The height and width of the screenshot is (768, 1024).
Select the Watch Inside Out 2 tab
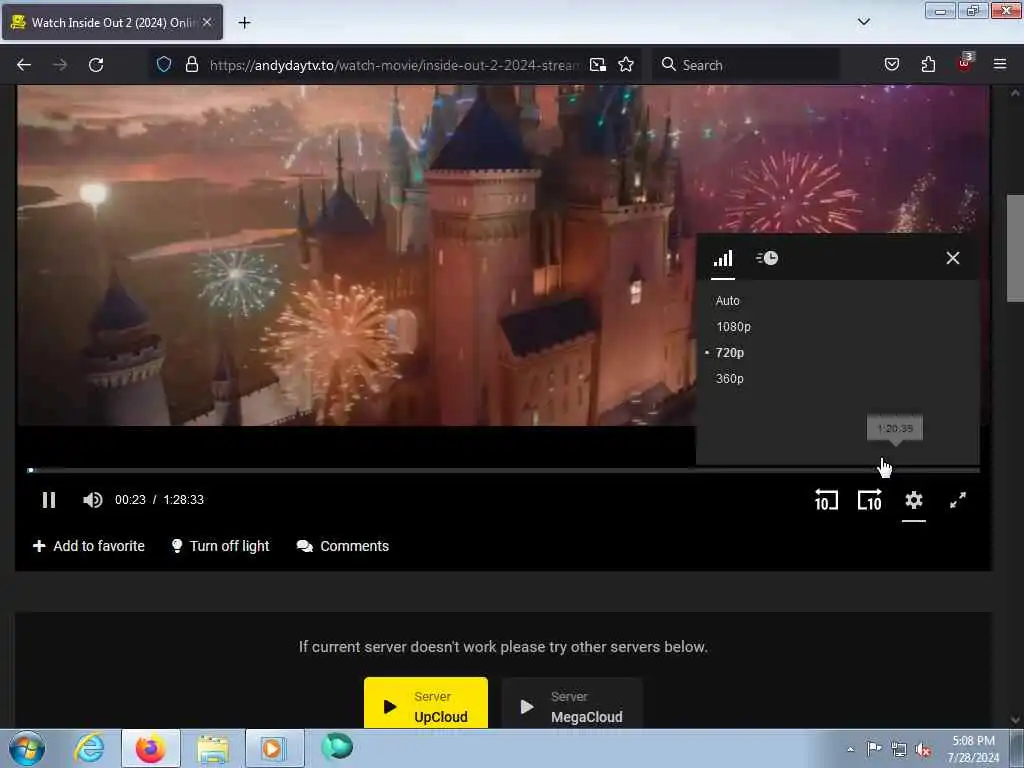(x=112, y=23)
